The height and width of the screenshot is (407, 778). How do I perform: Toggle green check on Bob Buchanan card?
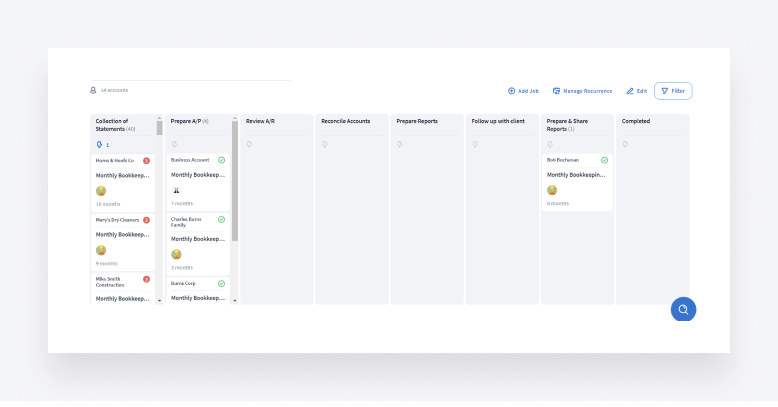604,160
